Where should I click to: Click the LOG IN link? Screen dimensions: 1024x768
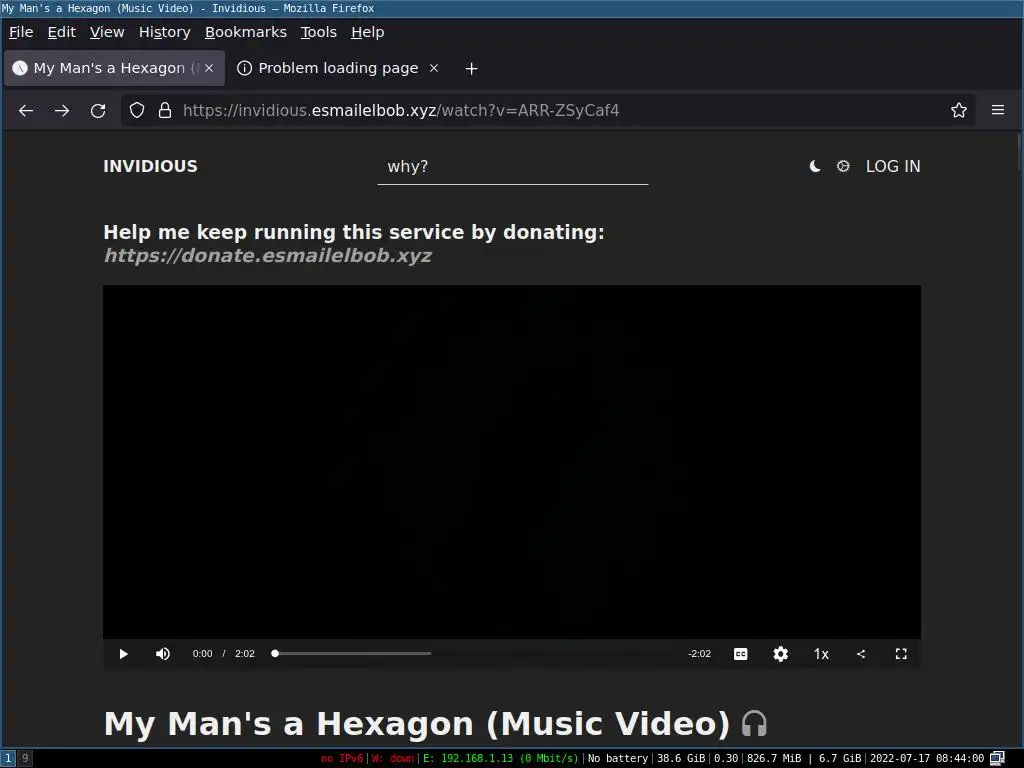coord(893,167)
